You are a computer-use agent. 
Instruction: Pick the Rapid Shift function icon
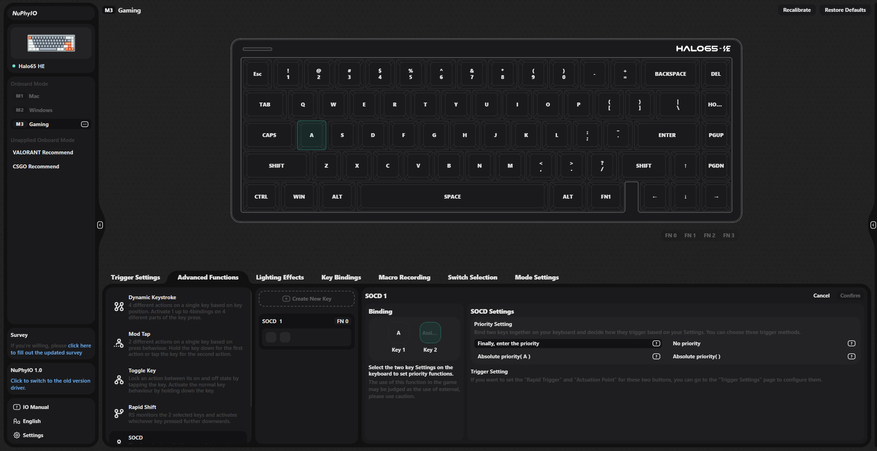119,414
